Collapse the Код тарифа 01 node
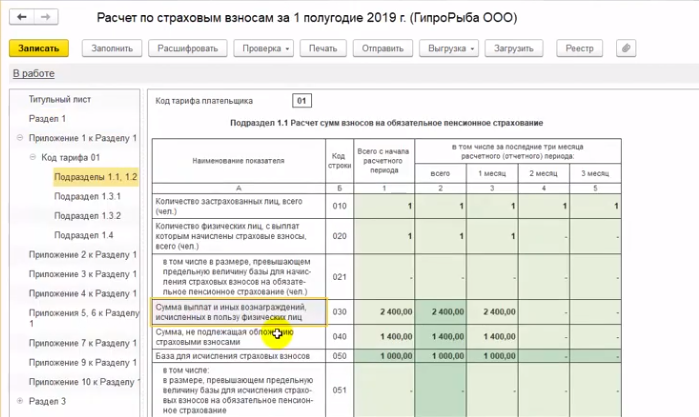This screenshot has width=699, height=417. pos(33,158)
